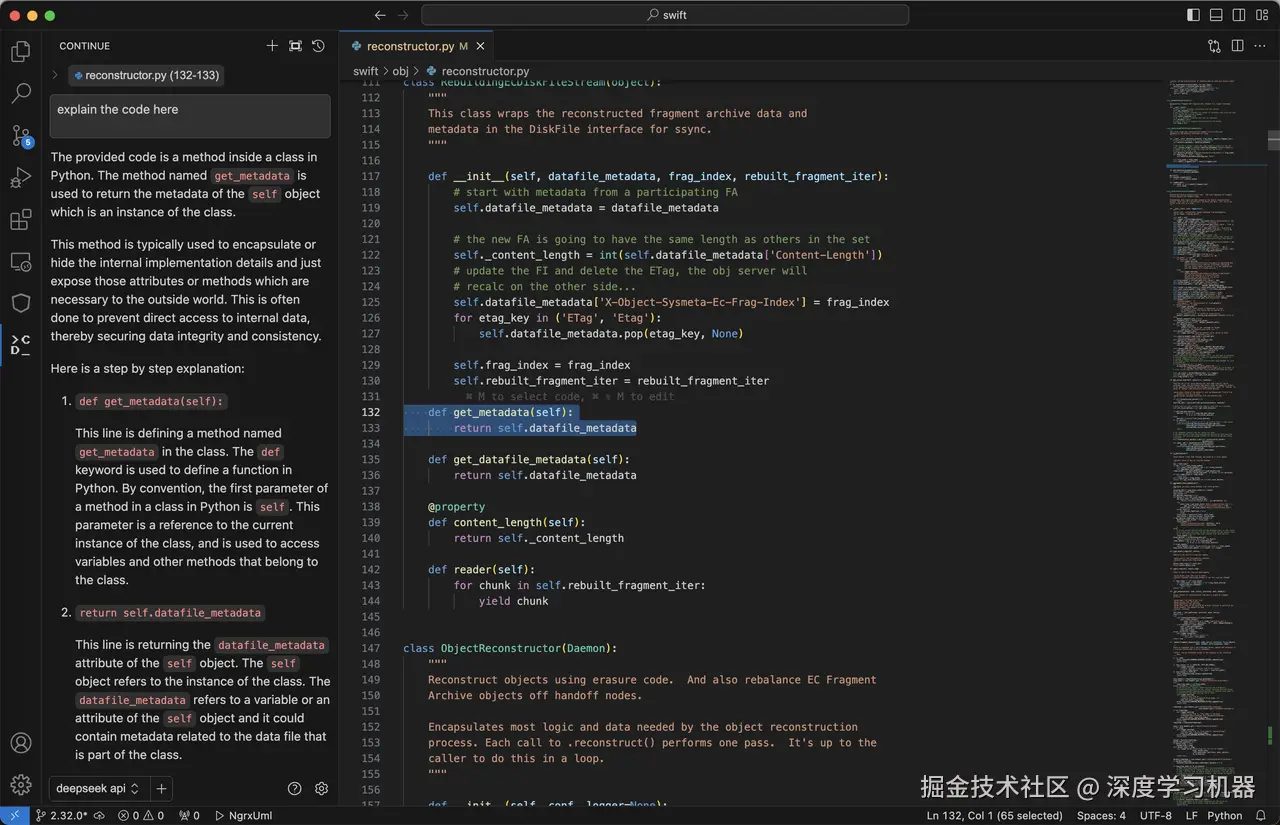Start a new Continue chat session

(x=272, y=46)
